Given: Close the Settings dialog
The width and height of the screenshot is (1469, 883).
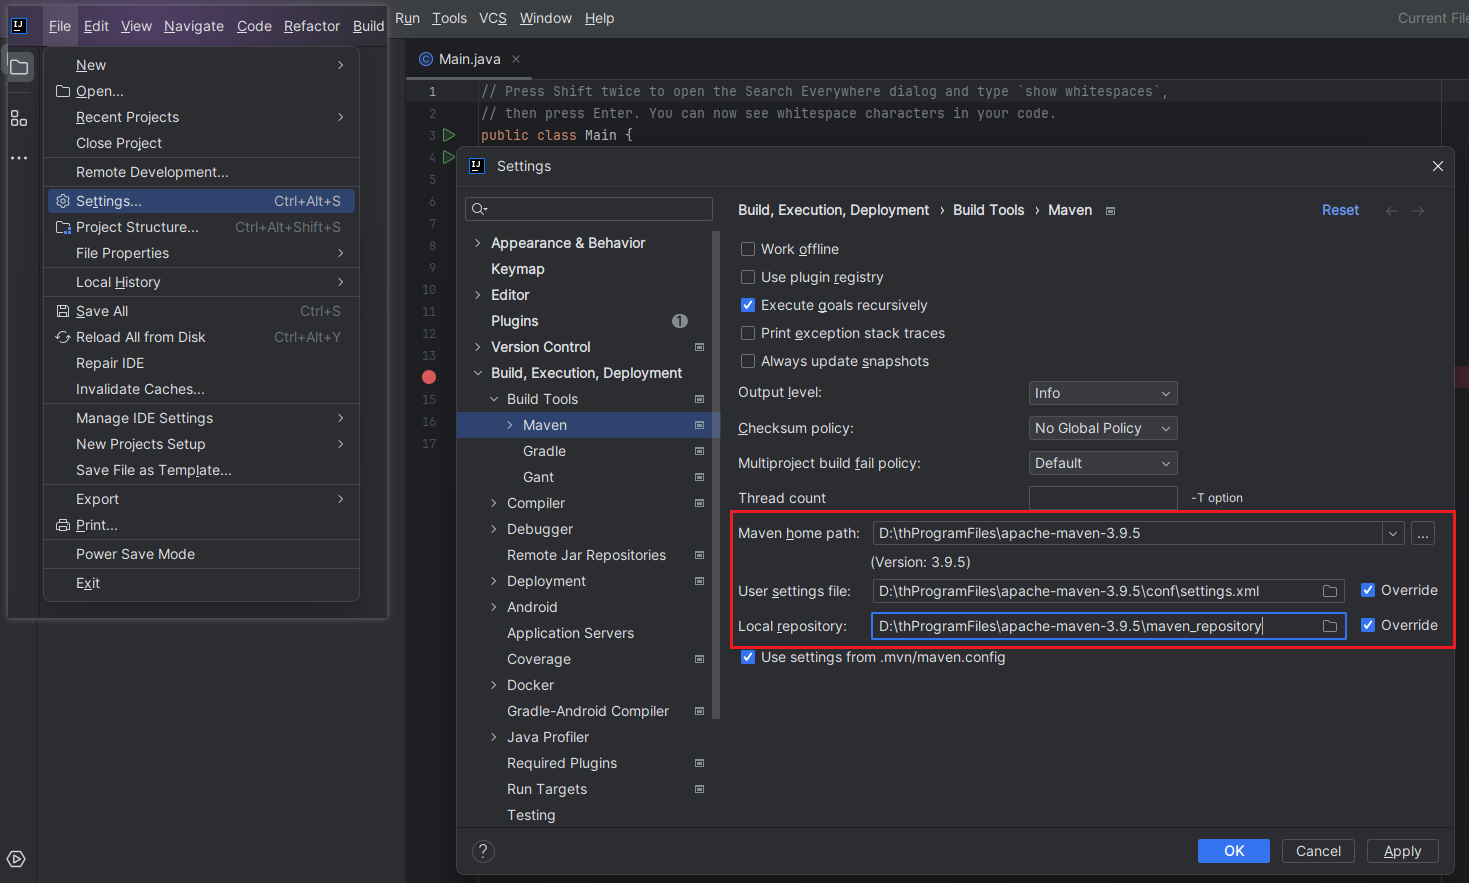Looking at the screenshot, I should click(x=1438, y=166).
